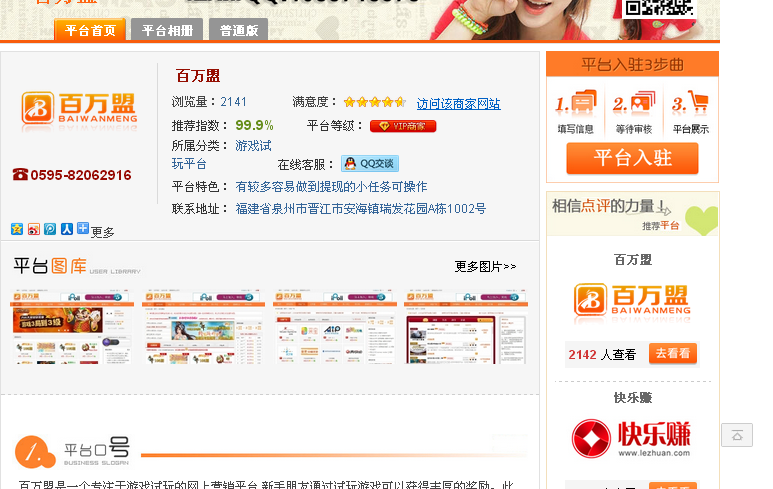This screenshot has height=489, width=773.
Task: Click the 平台入驻3步曲 header
Action: 632,65
